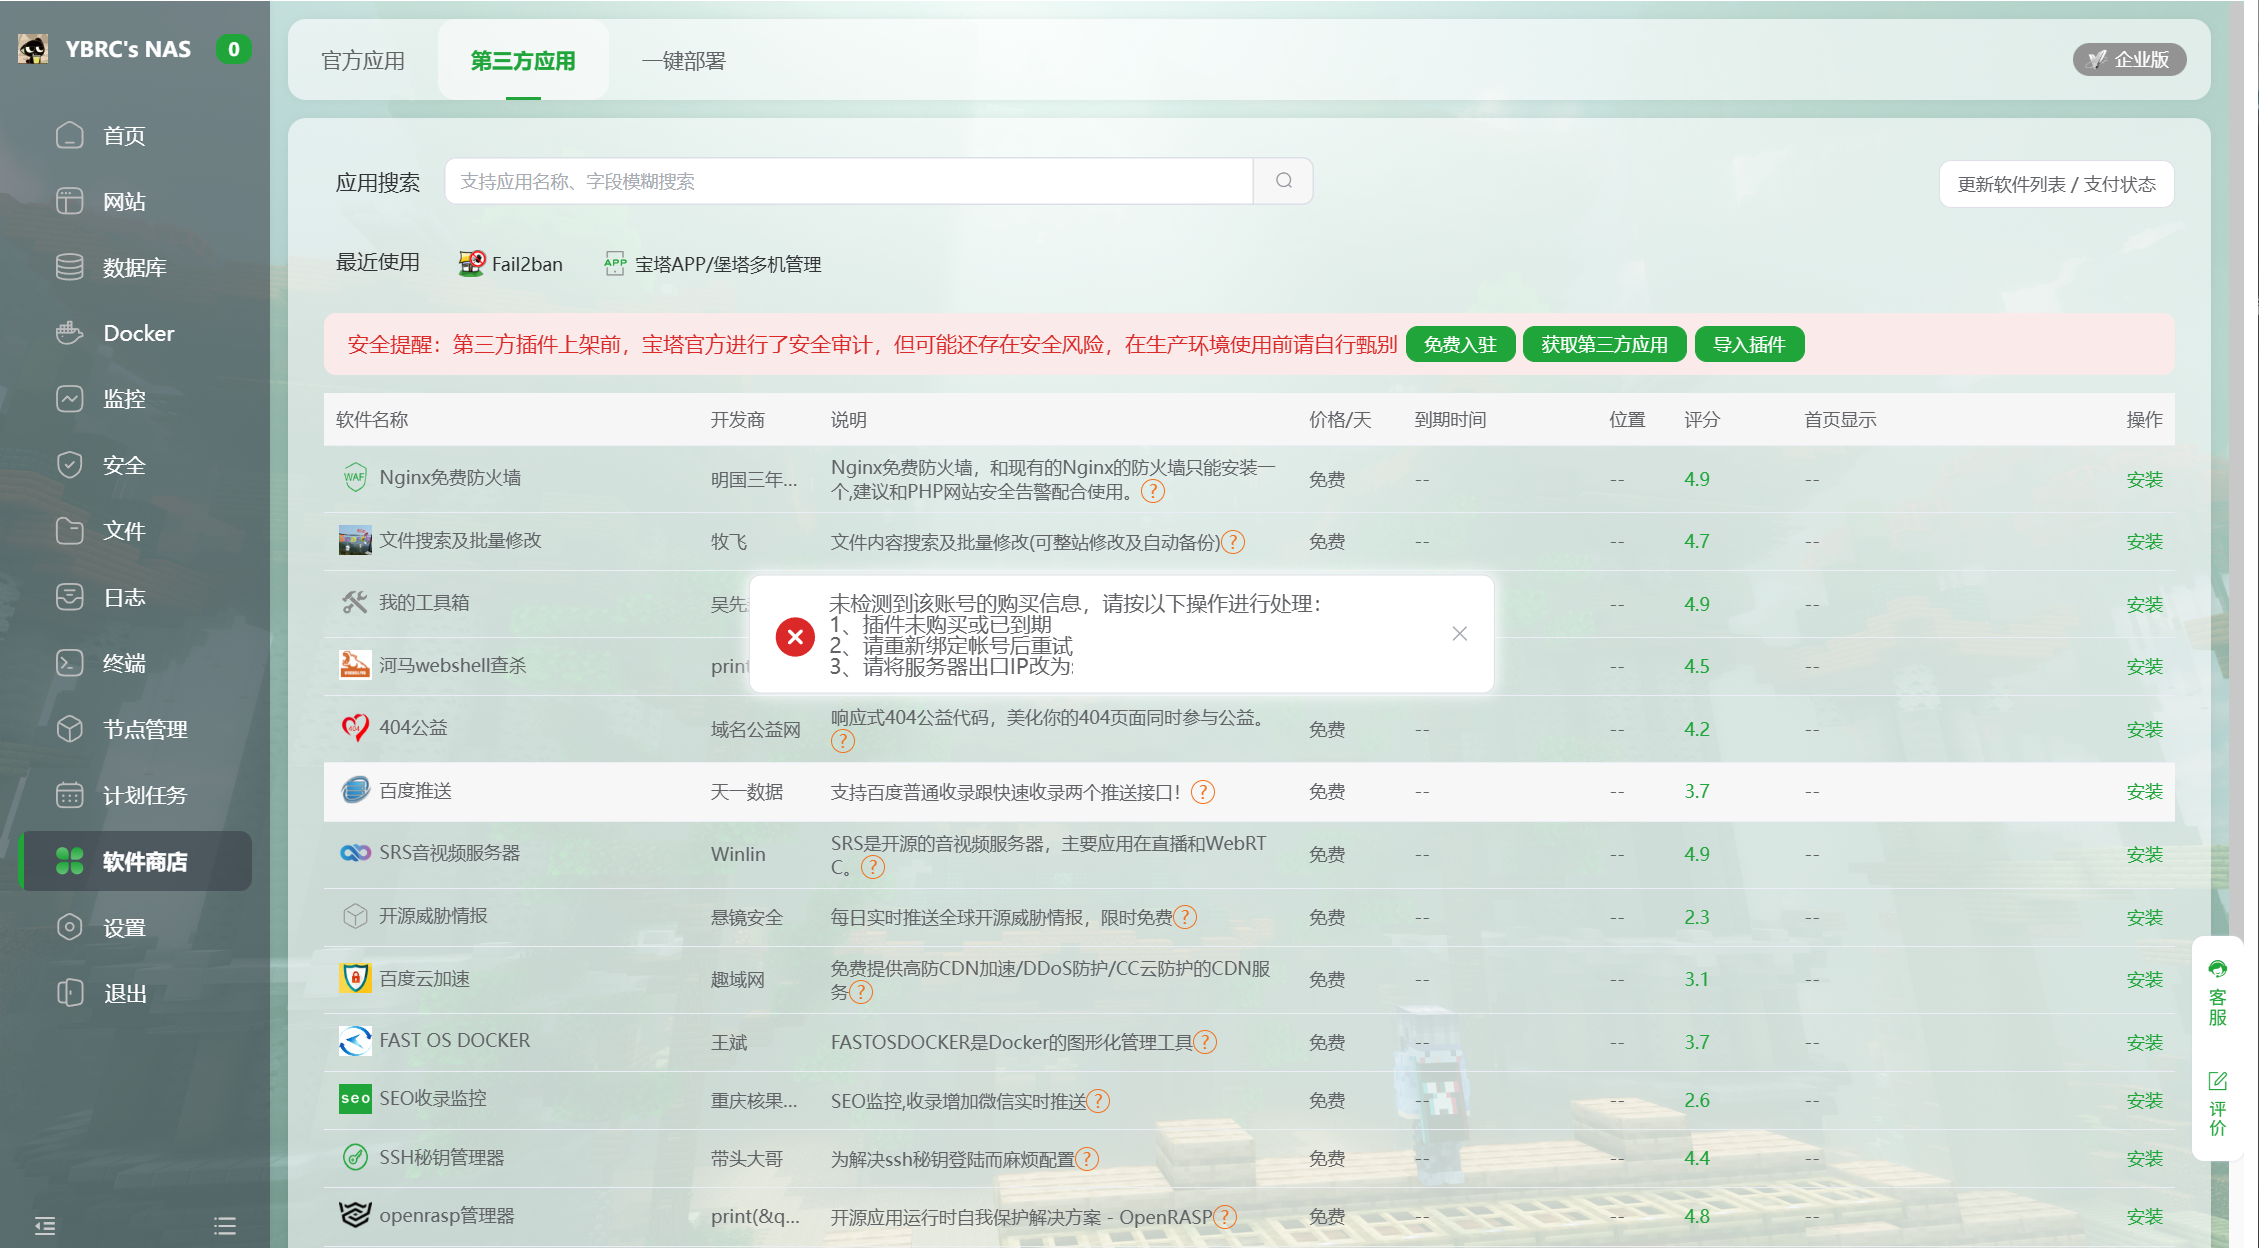
Task: Click the 导入插件 button
Action: (x=1749, y=343)
